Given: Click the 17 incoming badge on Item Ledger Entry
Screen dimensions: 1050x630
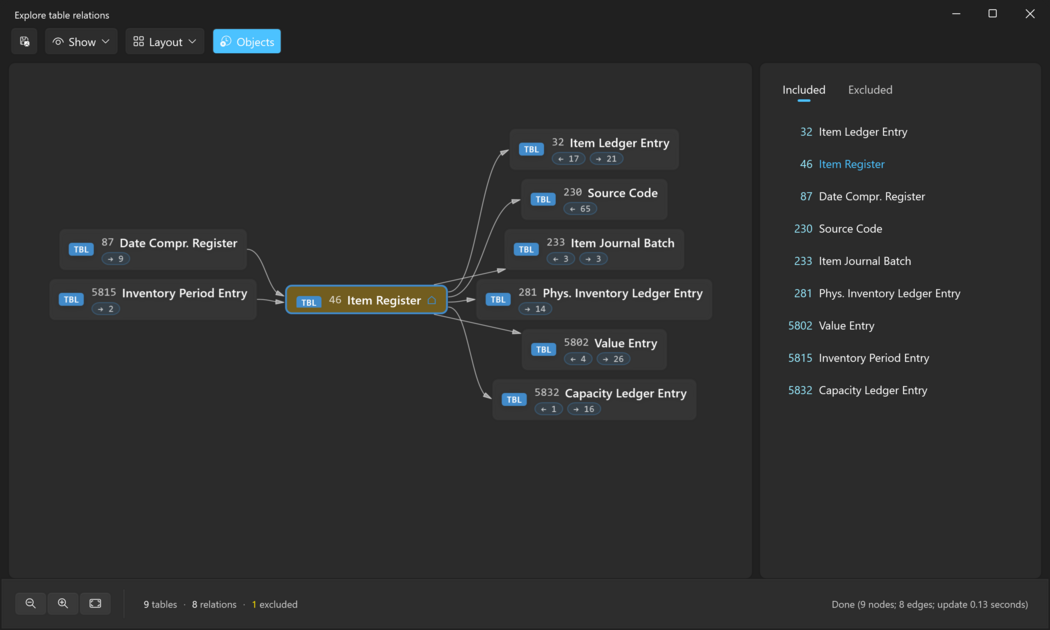Looking at the screenshot, I should coord(569,159).
